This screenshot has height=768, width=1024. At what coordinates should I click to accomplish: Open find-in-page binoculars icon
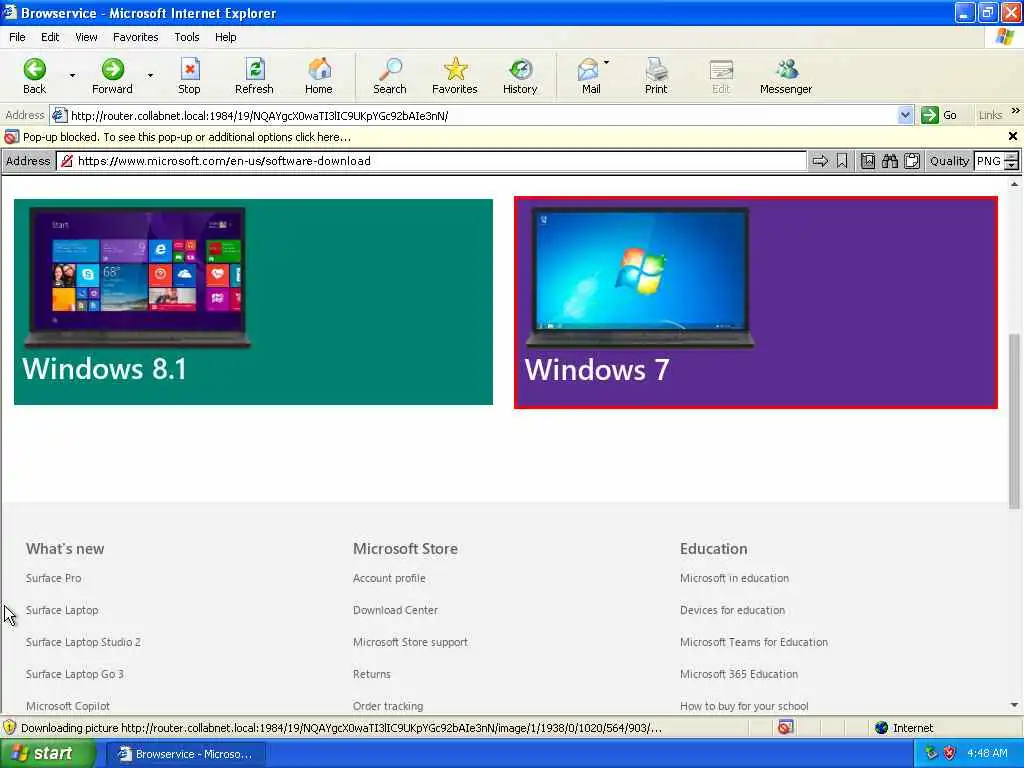click(x=890, y=161)
